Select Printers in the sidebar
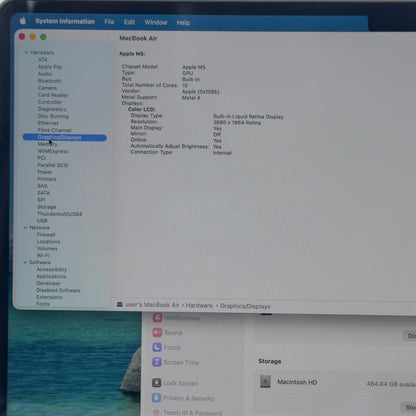The height and width of the screenshot is (416, 416). [x=47, y=179]
